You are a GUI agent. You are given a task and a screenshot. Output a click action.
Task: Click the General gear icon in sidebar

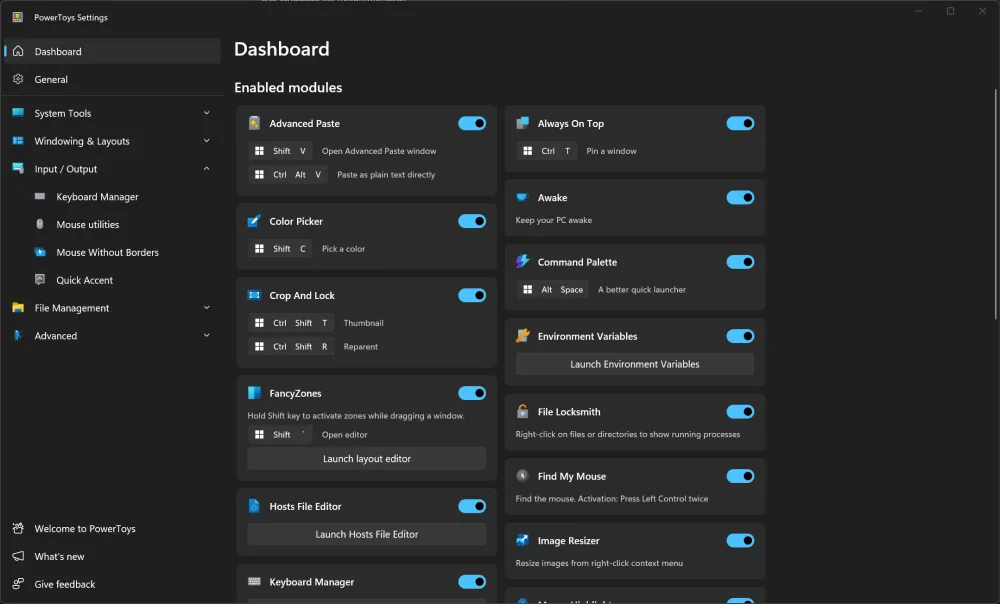[x=18, y=79]
